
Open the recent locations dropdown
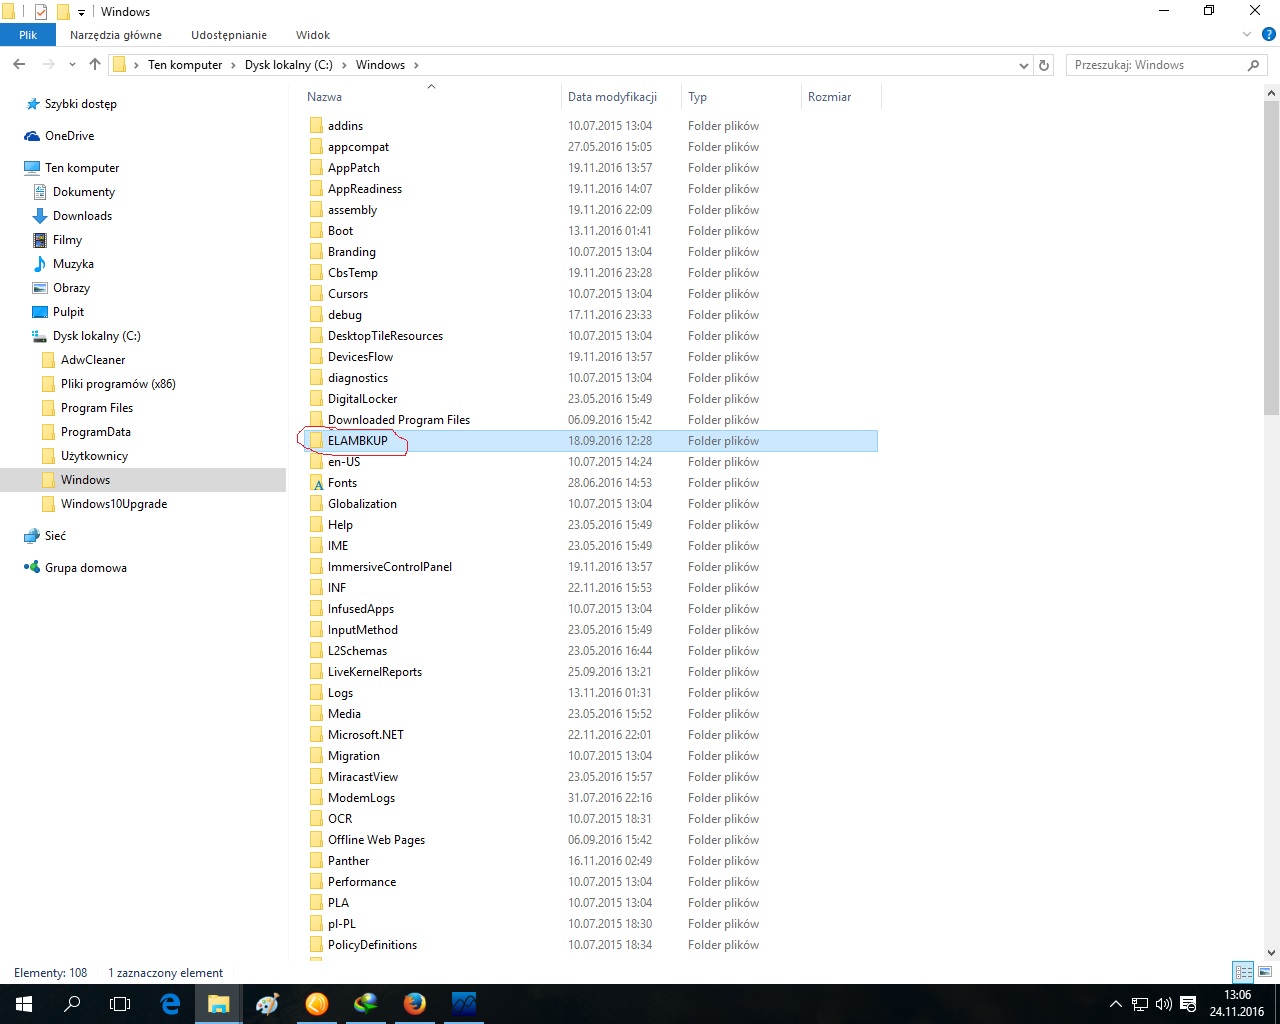[x=72, y=65]
